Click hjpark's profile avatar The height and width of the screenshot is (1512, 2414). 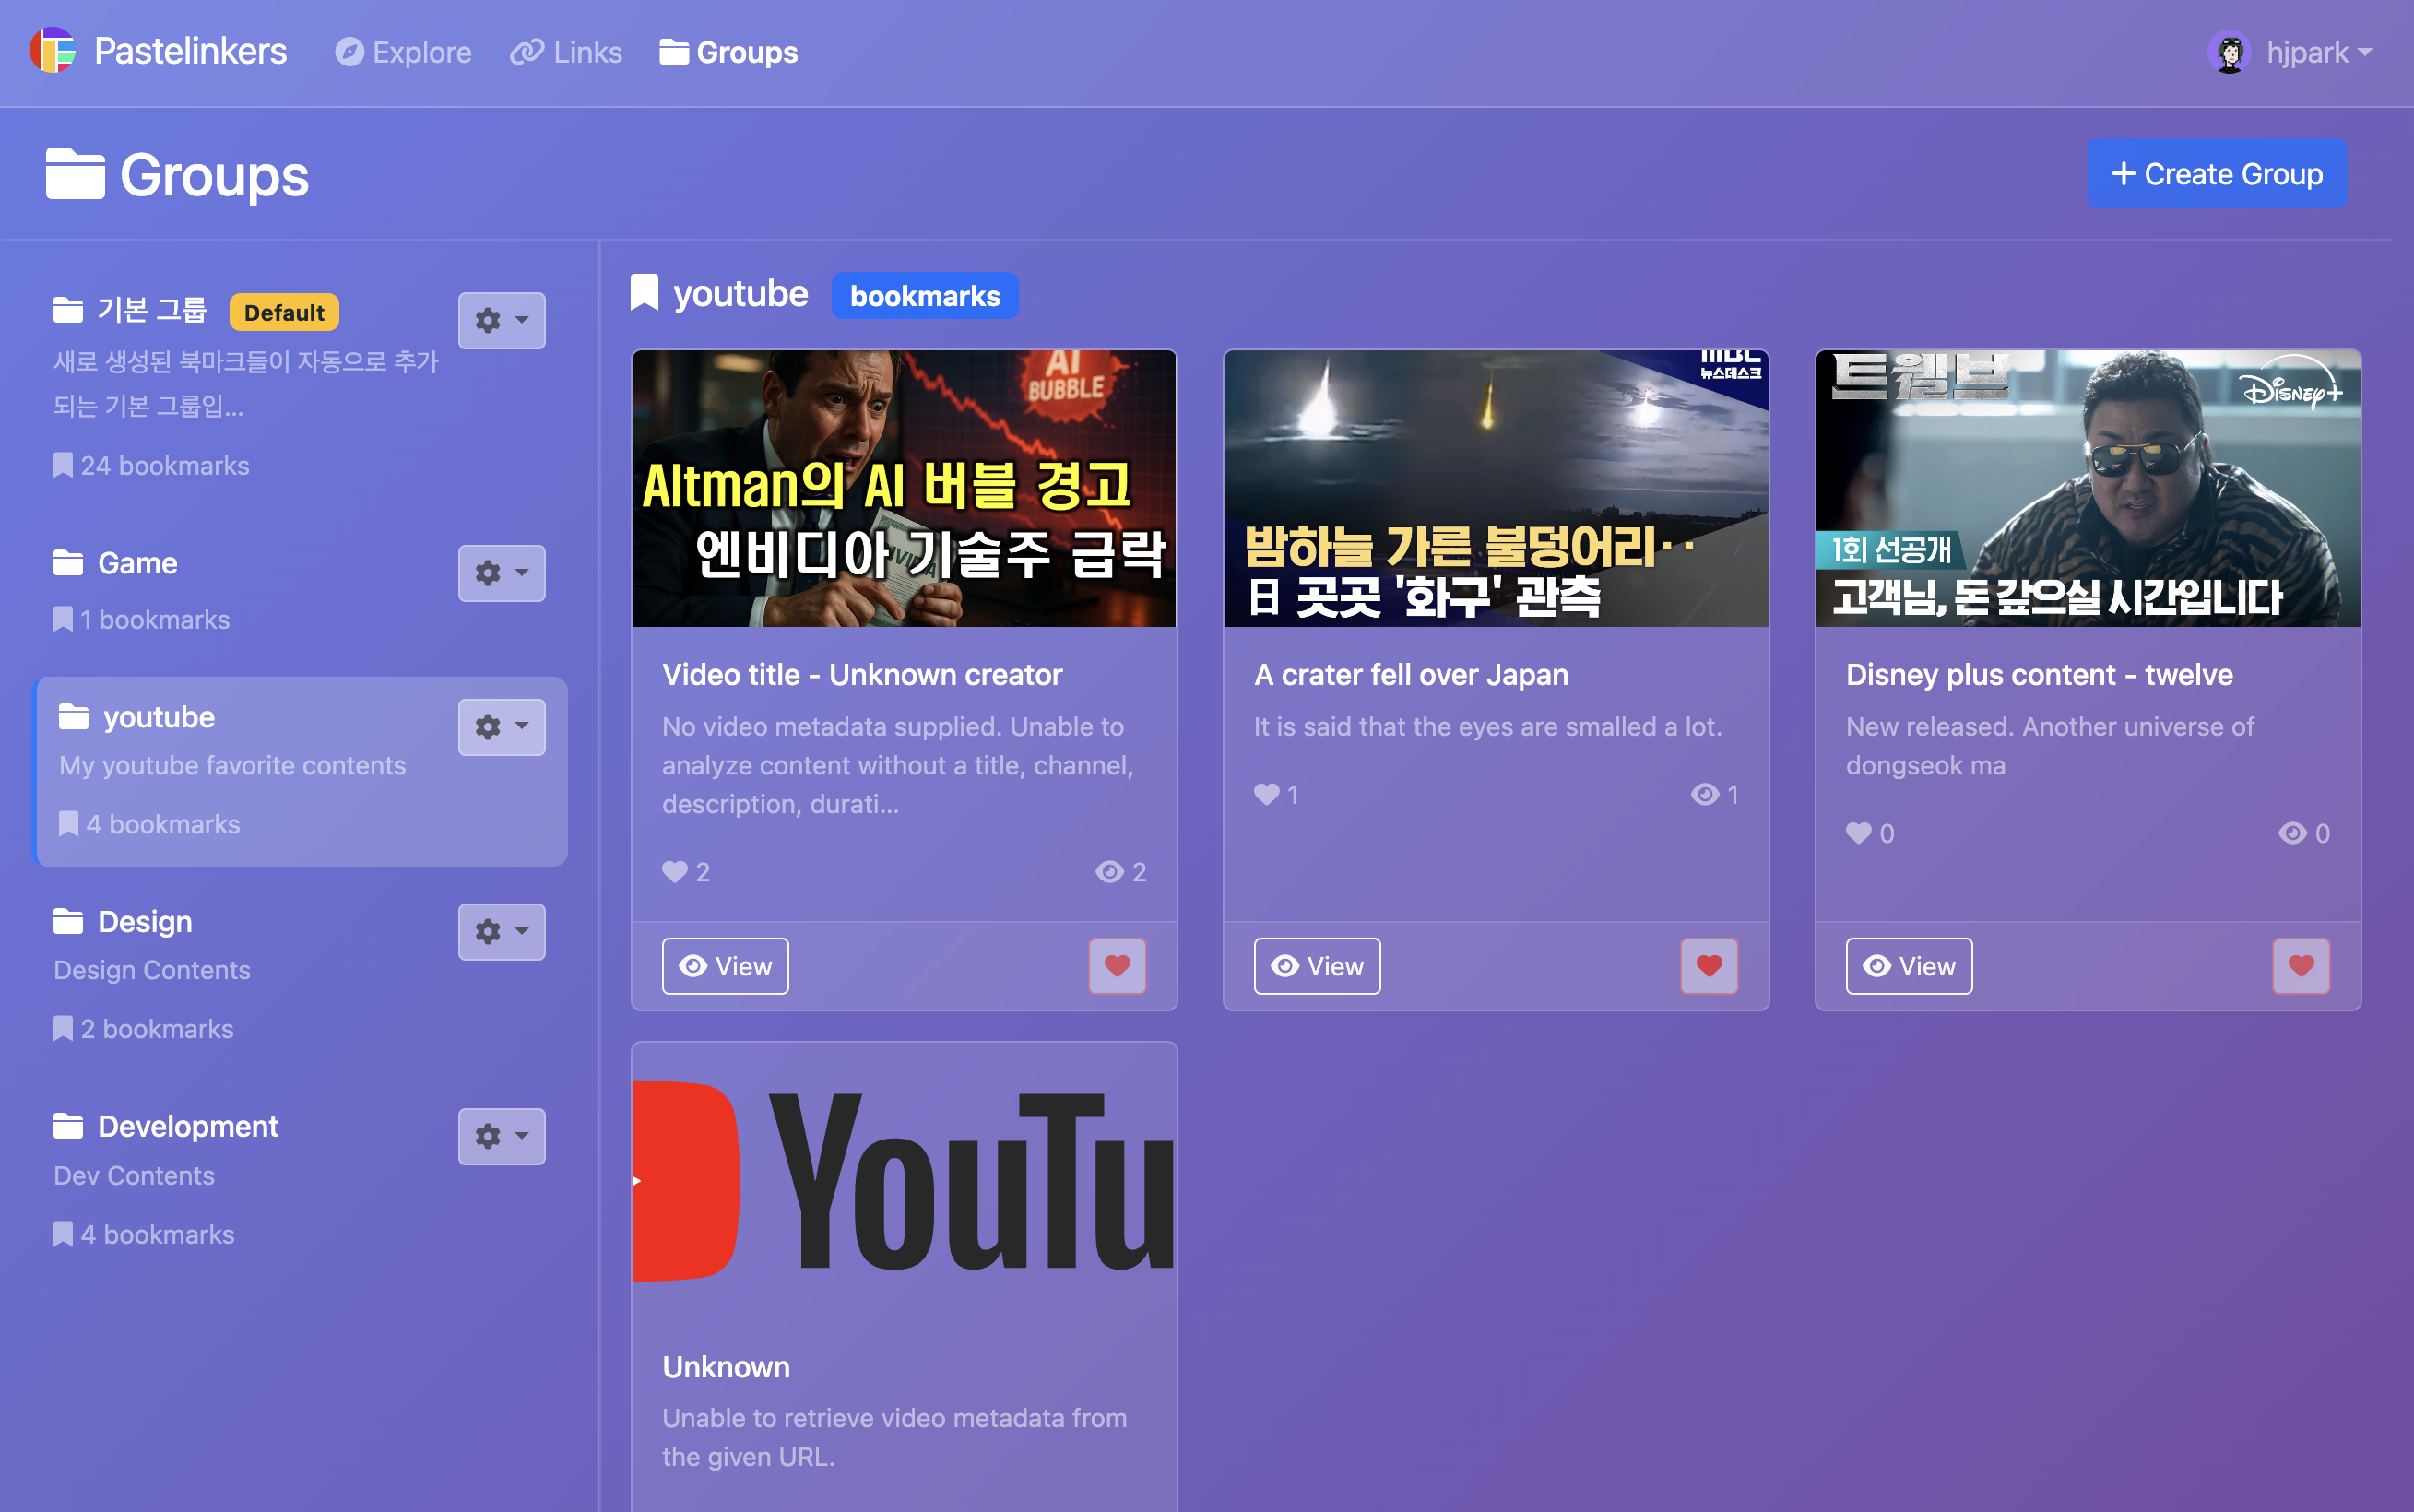(x=2229, y=52)
